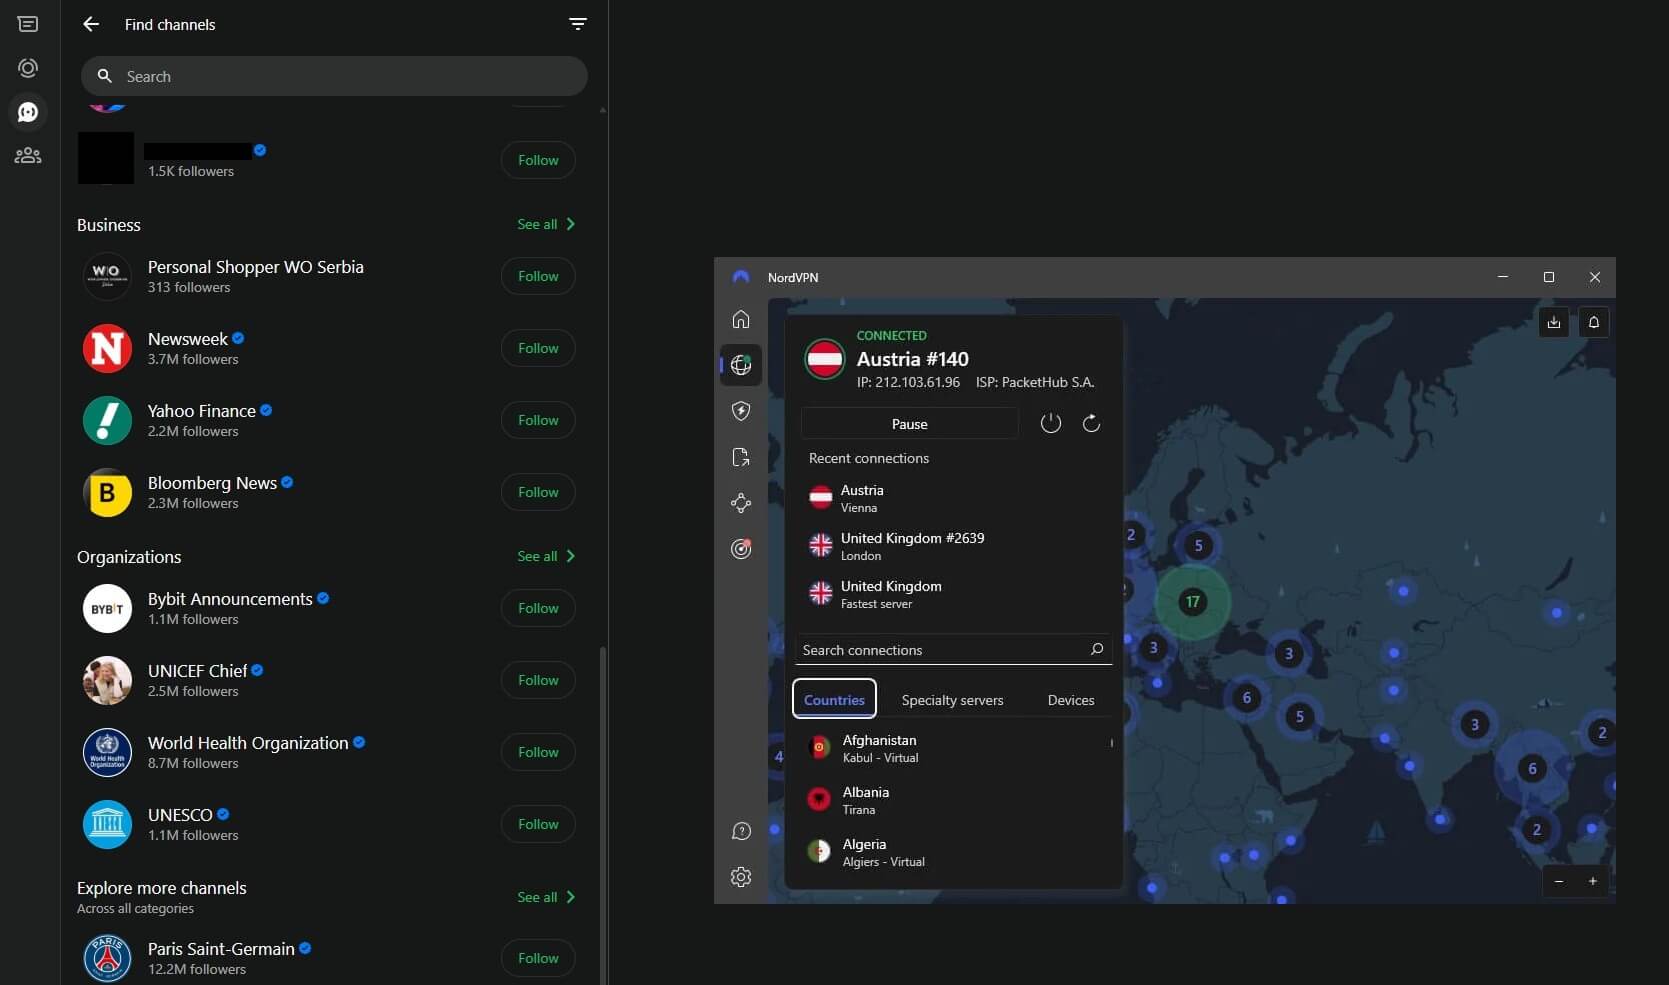Go back from Find channels

pyautogui.click(x=91, y=24)
